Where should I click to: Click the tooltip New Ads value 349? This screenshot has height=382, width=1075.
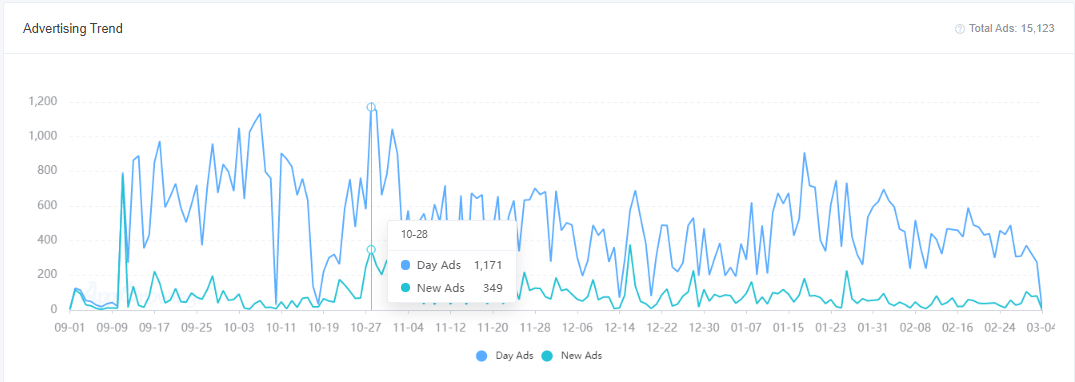[x=493, y=288]
